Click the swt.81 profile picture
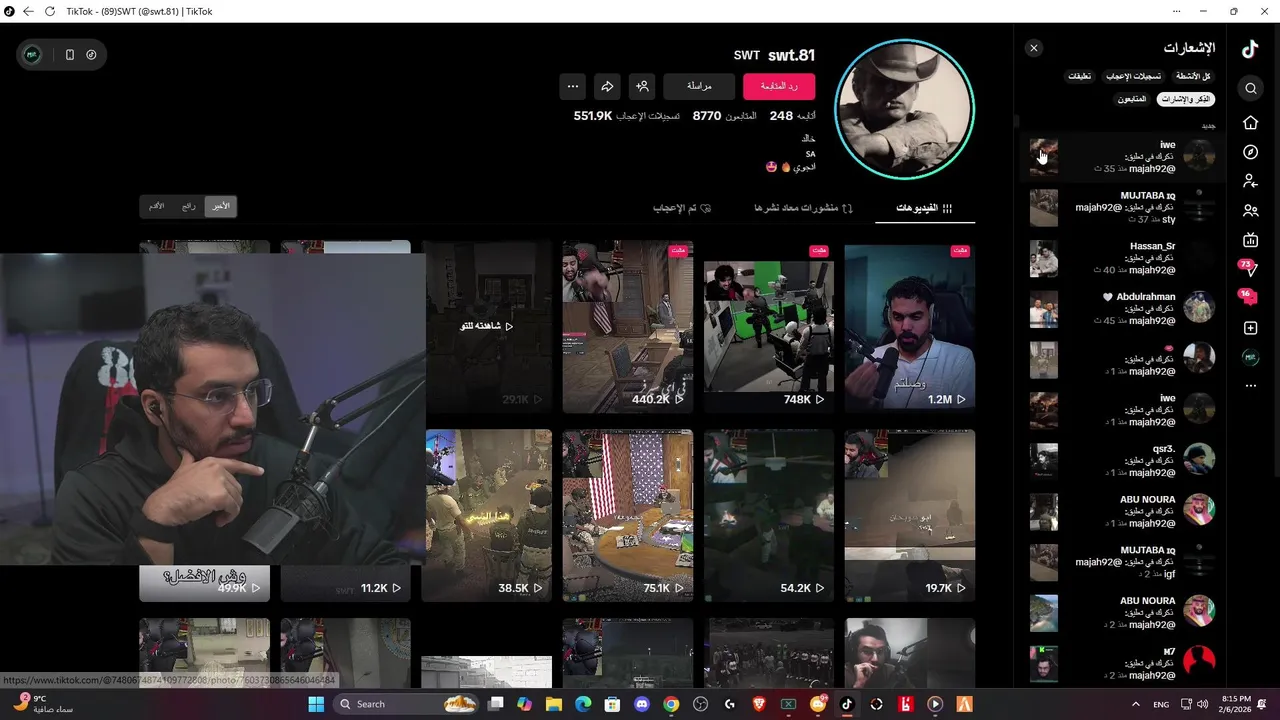This screenshot has width=1280, height=720. coord(904,110)
